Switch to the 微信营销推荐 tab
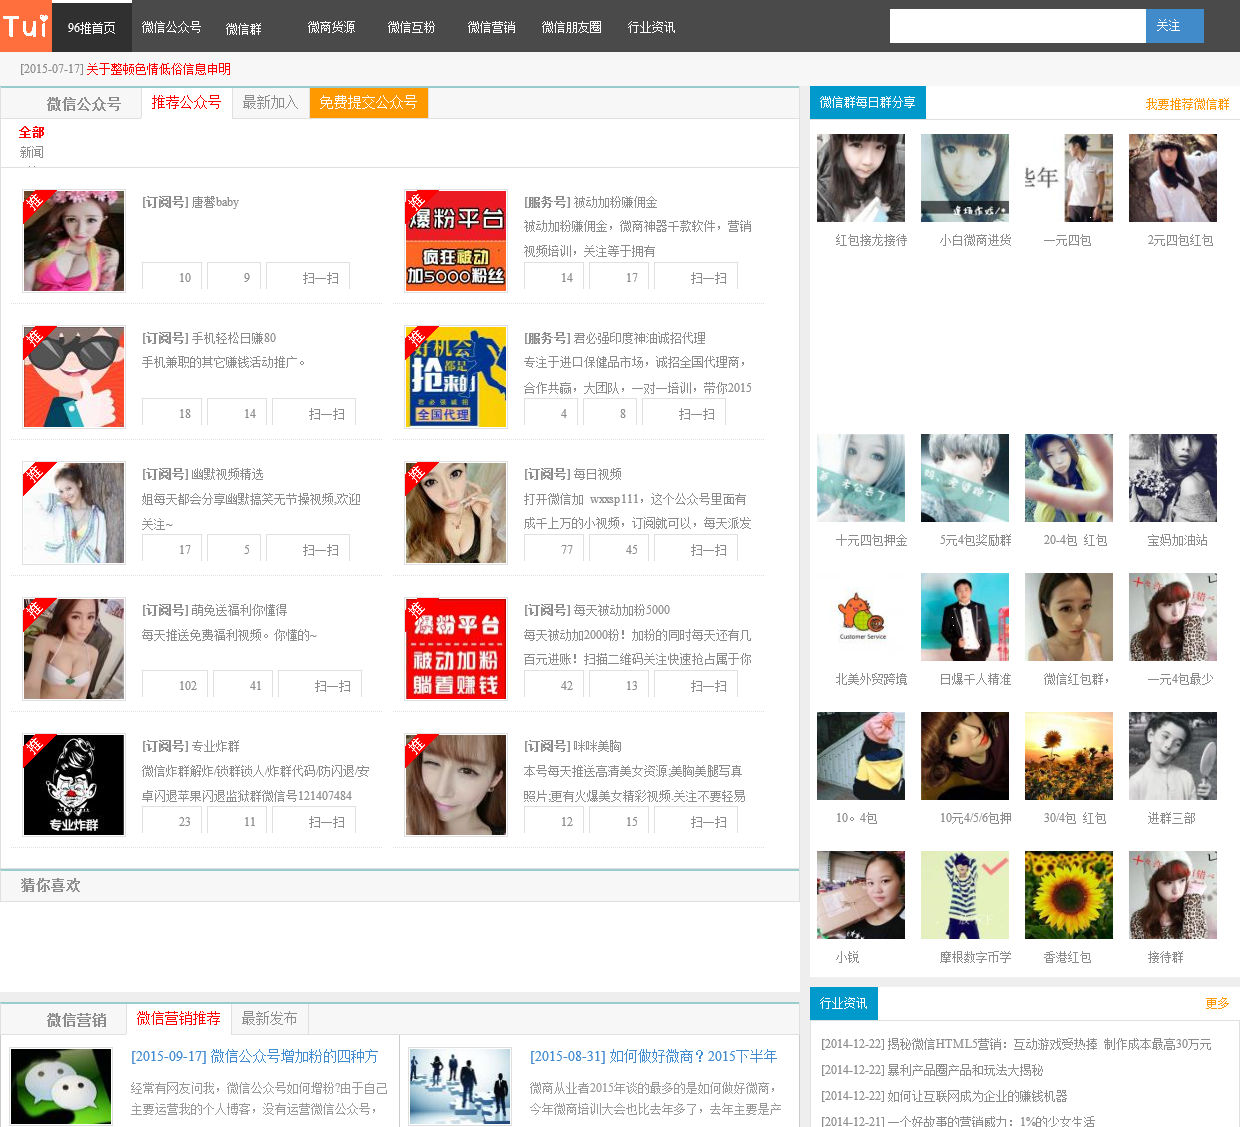This screenshot has height=1127, width=1240. point(178,1018)
